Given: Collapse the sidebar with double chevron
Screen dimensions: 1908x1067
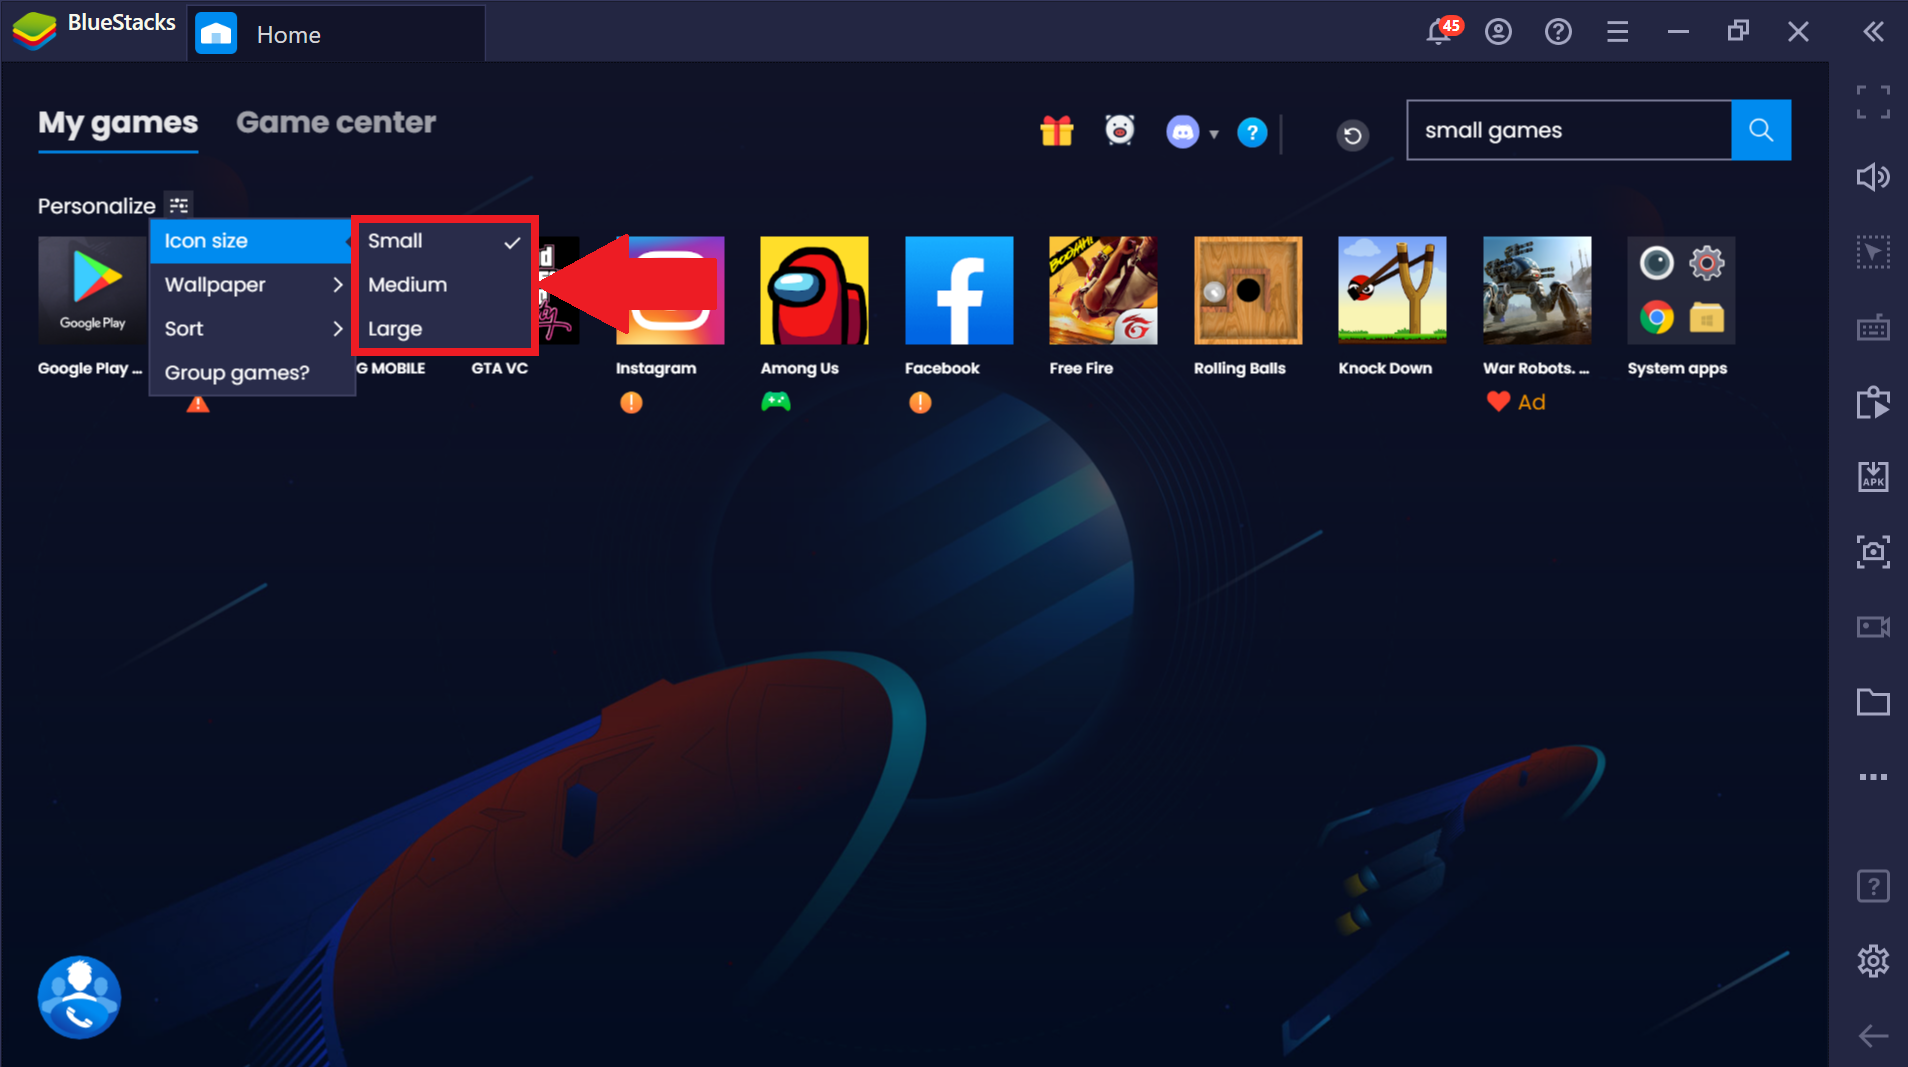Looking at the screenshot, I should tap(1874, 32).
